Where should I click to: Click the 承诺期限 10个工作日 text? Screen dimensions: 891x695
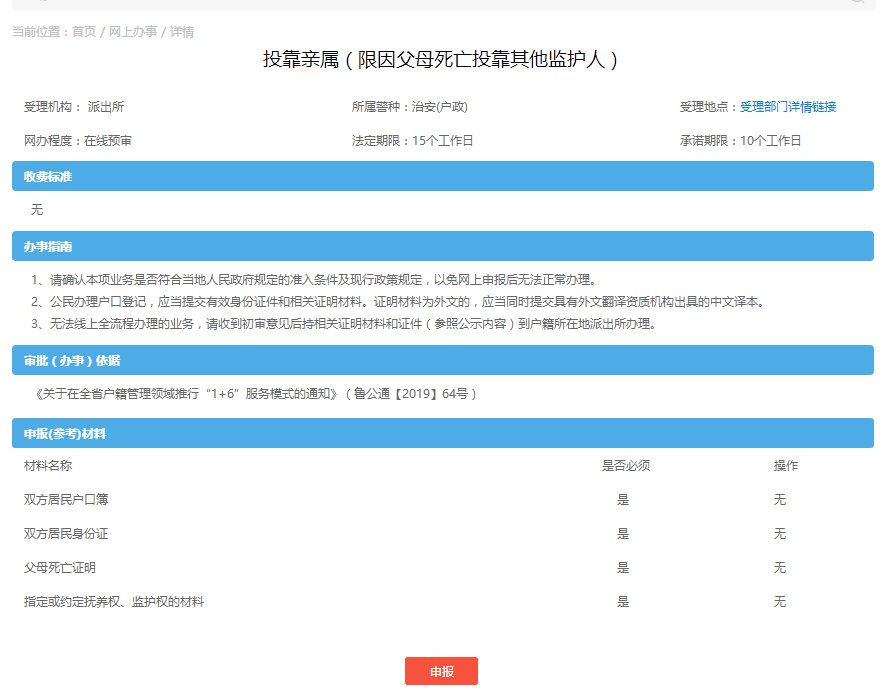tap(740, 141)
